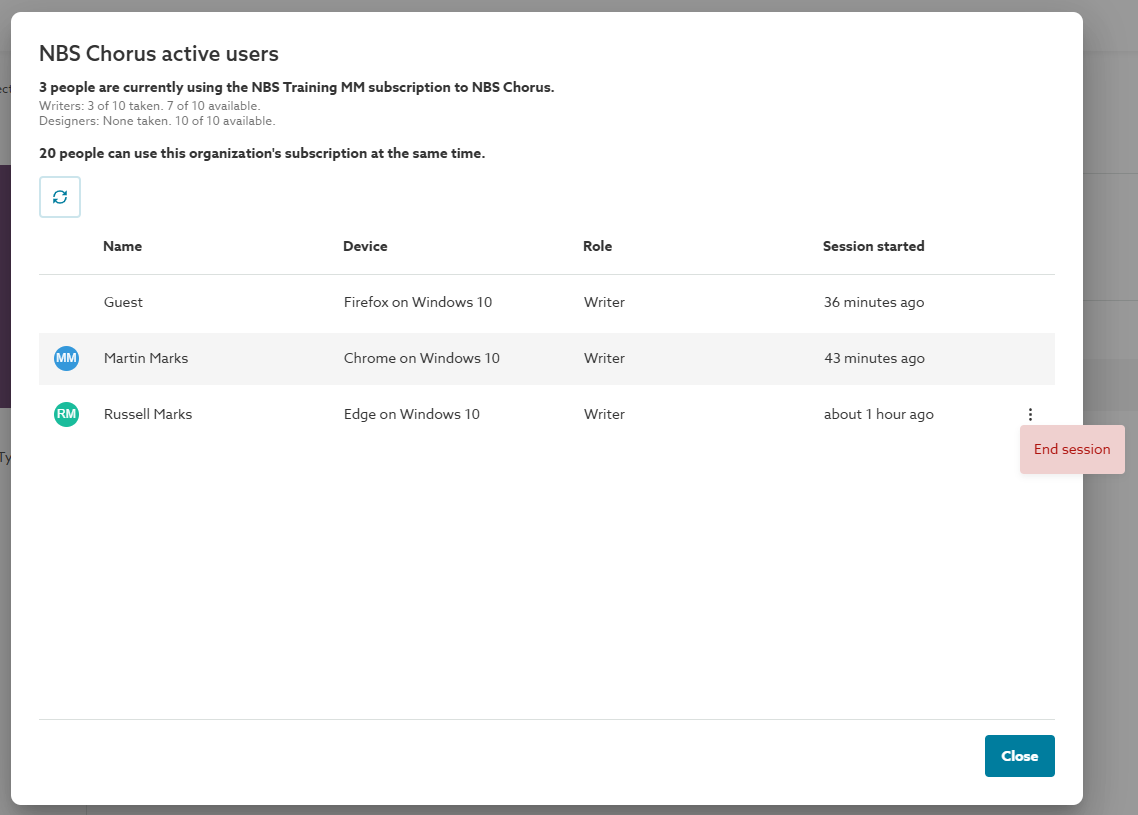The height and width of the screenshot is (815, 1138).
Task: Click the Device column header
Action: 365,246
